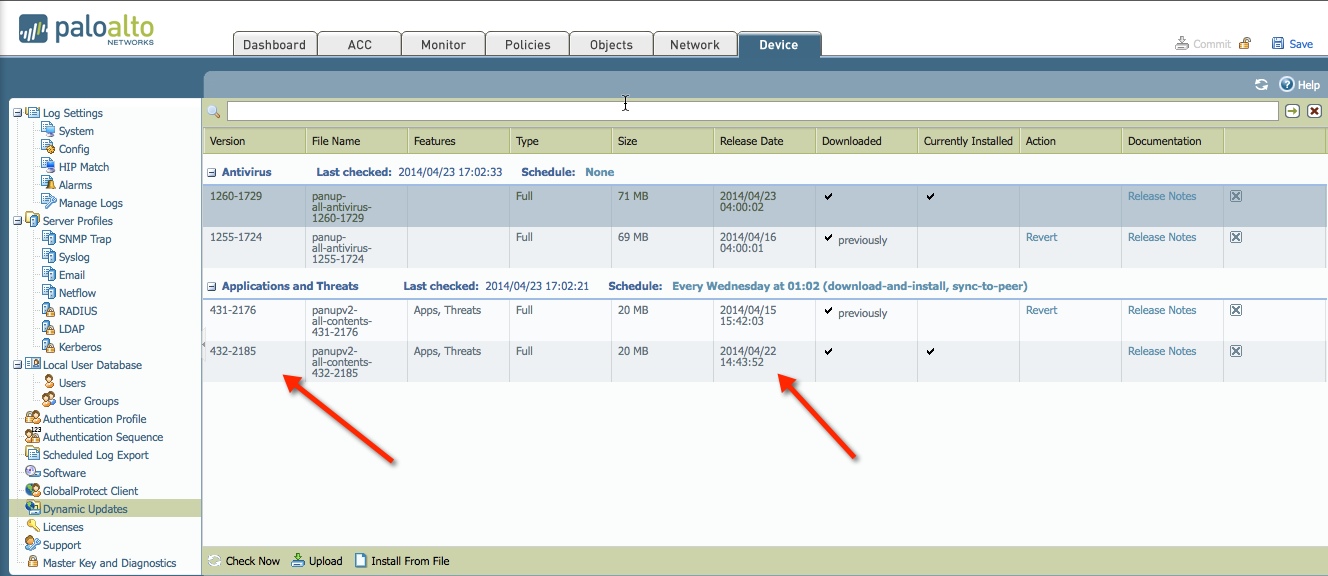Screen dimensions: 1328x576
Task: Collapse the Log Settings tree node
Action: (x=17, y=113)
